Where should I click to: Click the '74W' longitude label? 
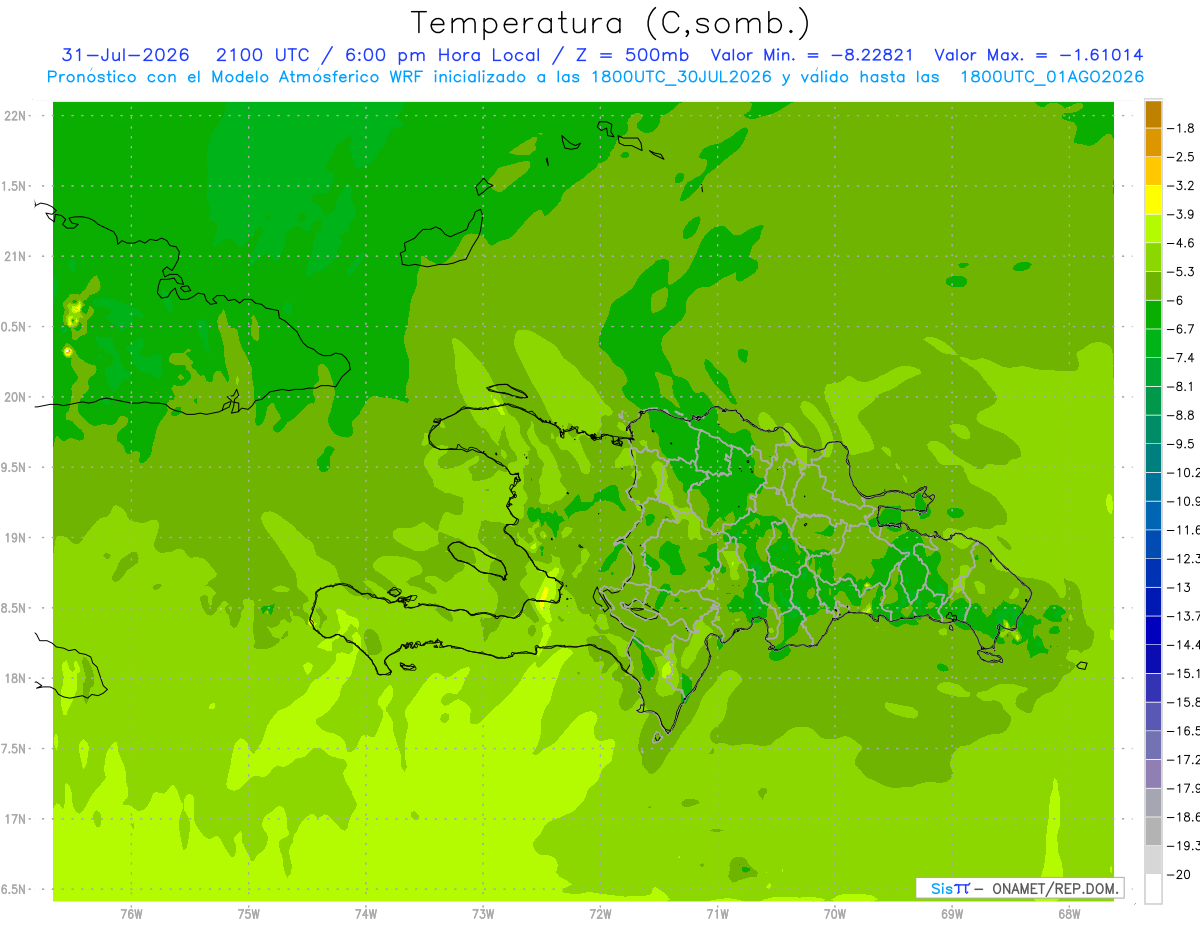coord(366,914)
